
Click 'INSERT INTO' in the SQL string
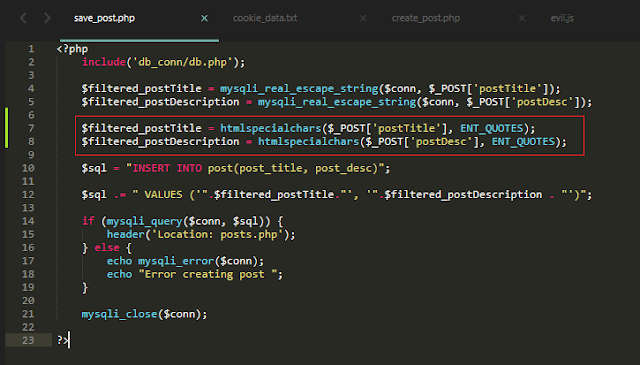tap(167, 168)
